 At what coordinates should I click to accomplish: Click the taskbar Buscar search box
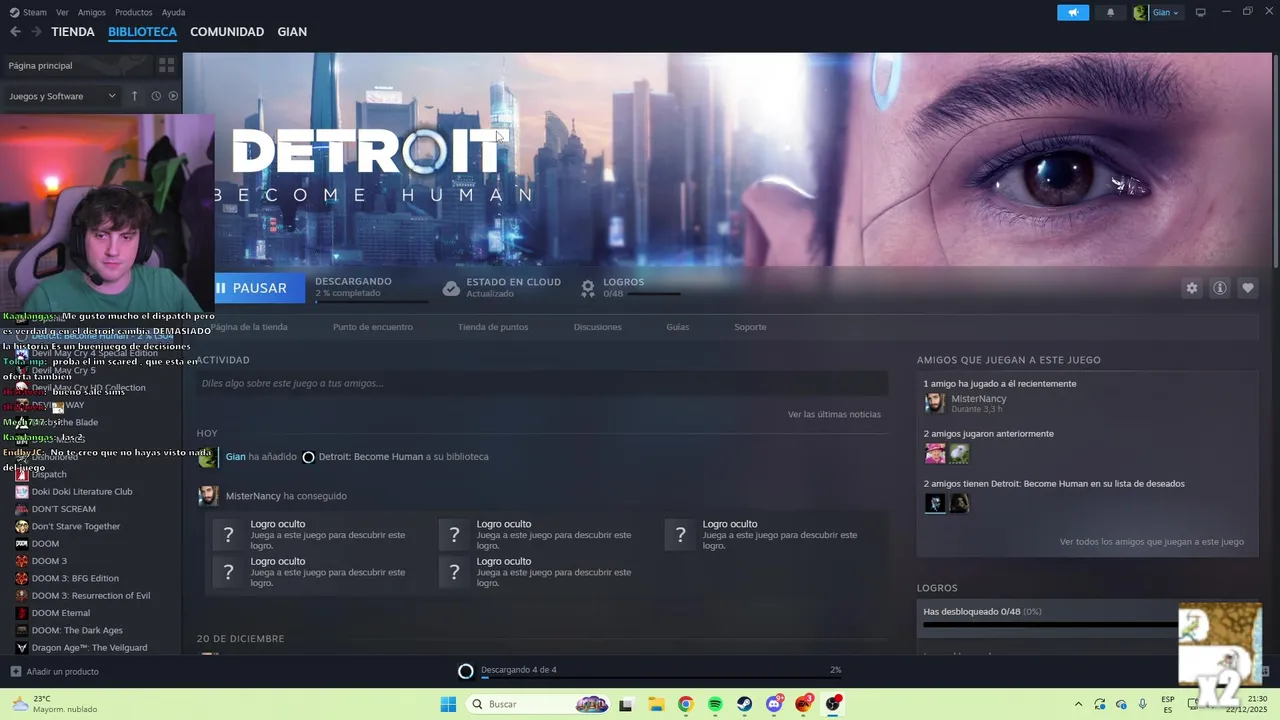pyautogui.click(x=540, y=704)
